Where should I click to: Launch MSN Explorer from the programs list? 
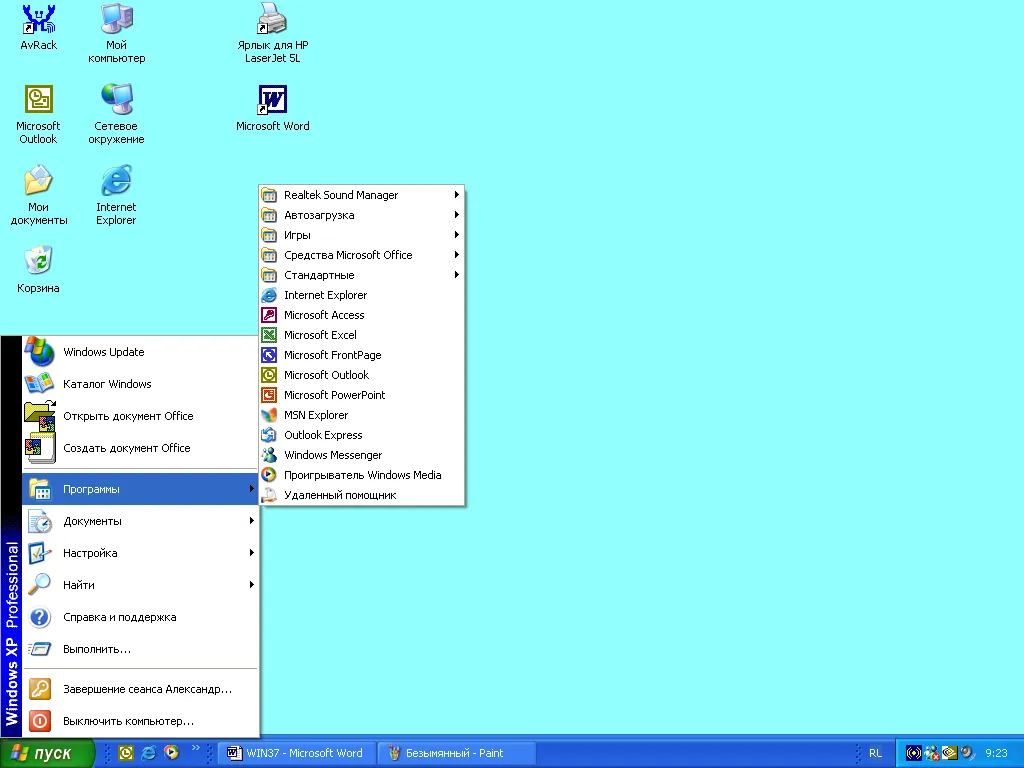(362, 415)
